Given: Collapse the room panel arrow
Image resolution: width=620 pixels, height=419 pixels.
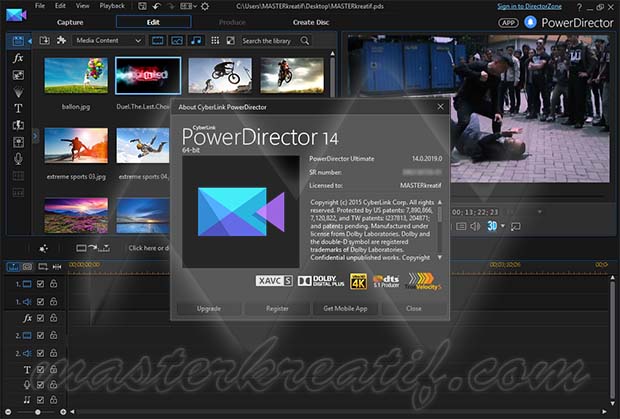Looking at the screenshot, I should 30,41.
